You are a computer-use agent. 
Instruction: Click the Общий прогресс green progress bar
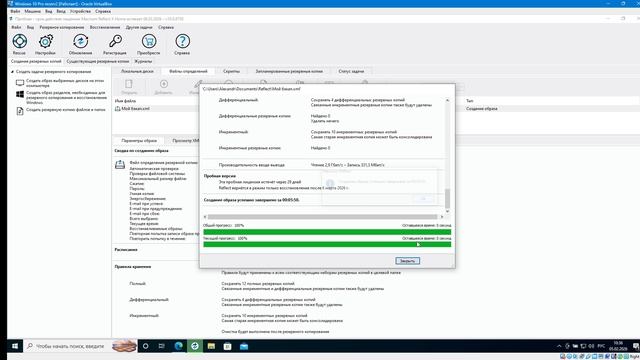[327, 232]
